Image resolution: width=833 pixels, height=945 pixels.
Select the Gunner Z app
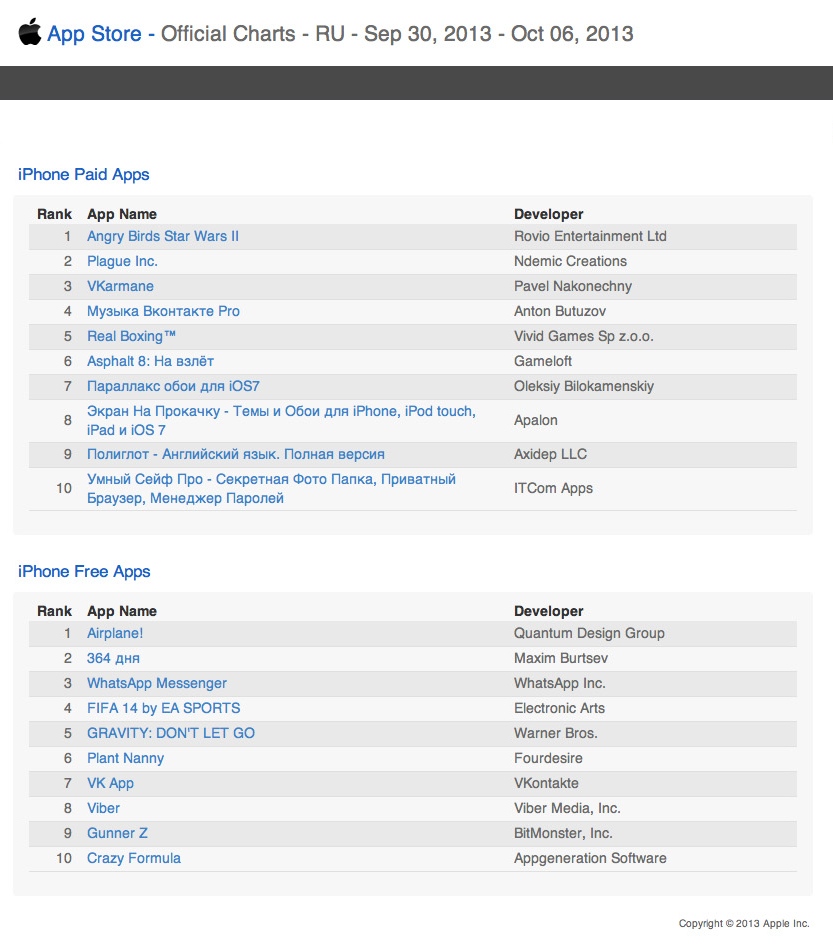(117, 834)
